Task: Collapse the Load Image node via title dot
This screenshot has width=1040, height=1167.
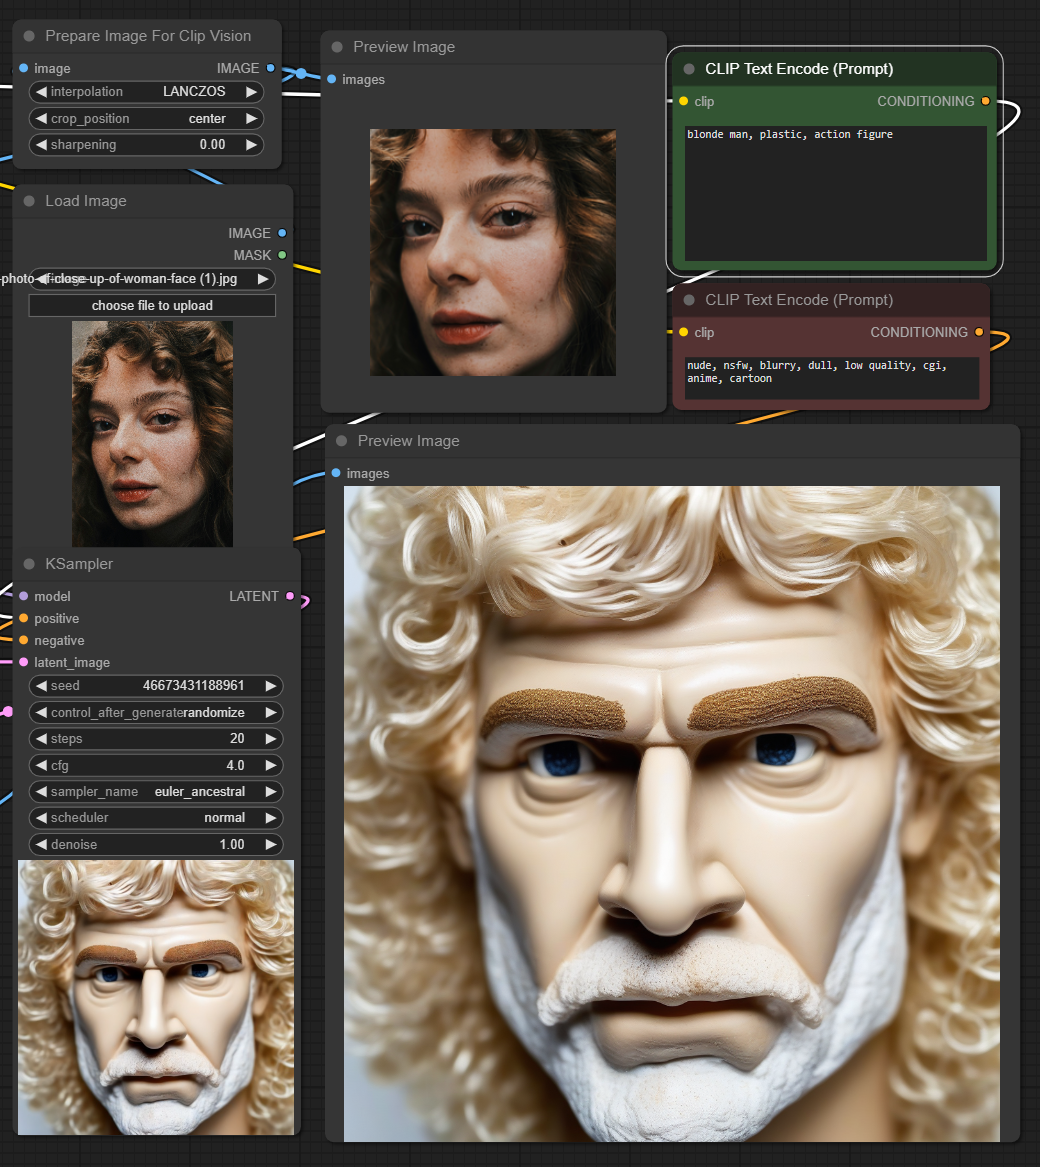Action: tap(29, 202)
